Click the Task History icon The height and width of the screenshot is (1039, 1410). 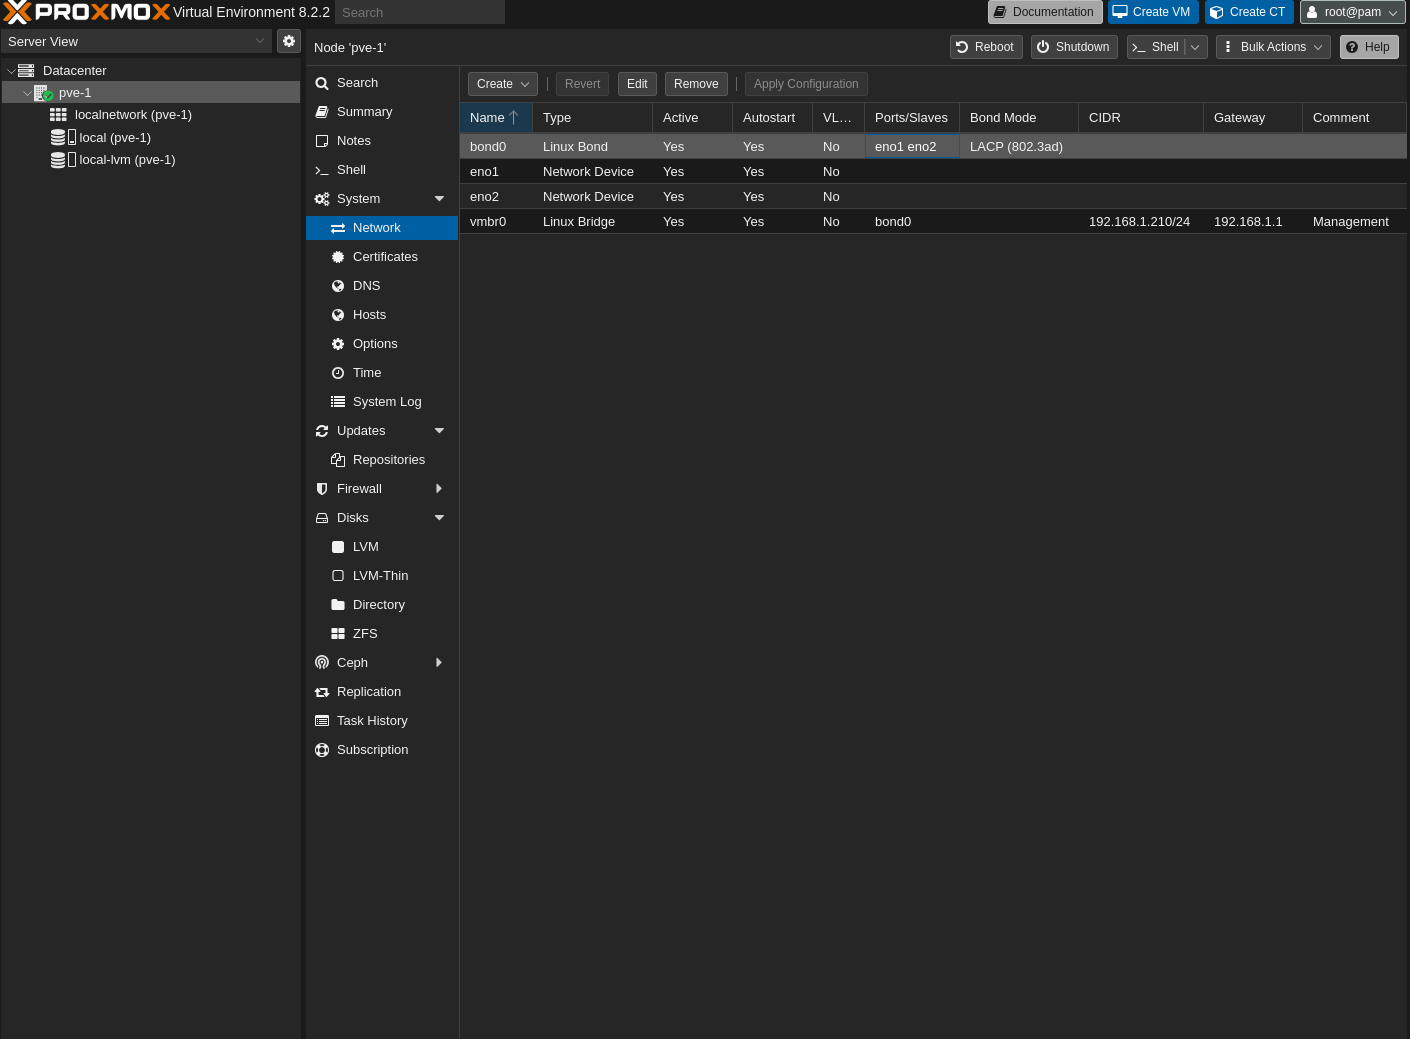click(322, 721)
